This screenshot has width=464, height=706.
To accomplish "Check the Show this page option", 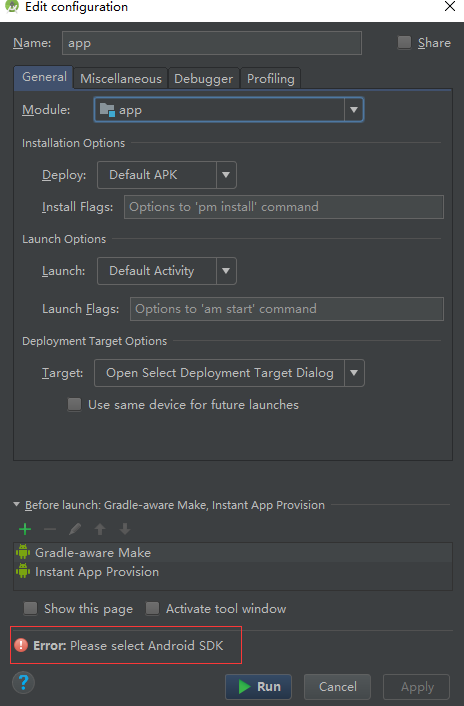I will [31, 609].
